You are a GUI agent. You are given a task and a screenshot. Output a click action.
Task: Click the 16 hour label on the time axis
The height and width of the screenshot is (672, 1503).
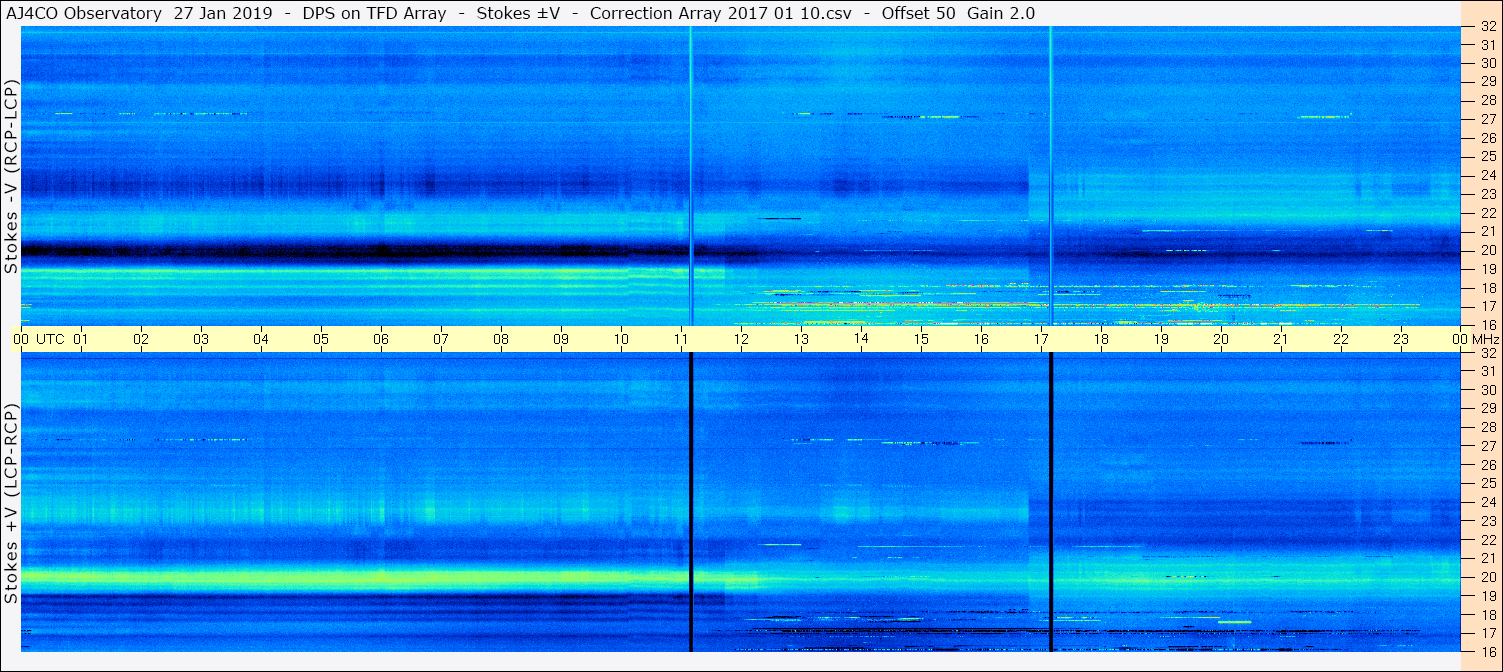(982, 339)
